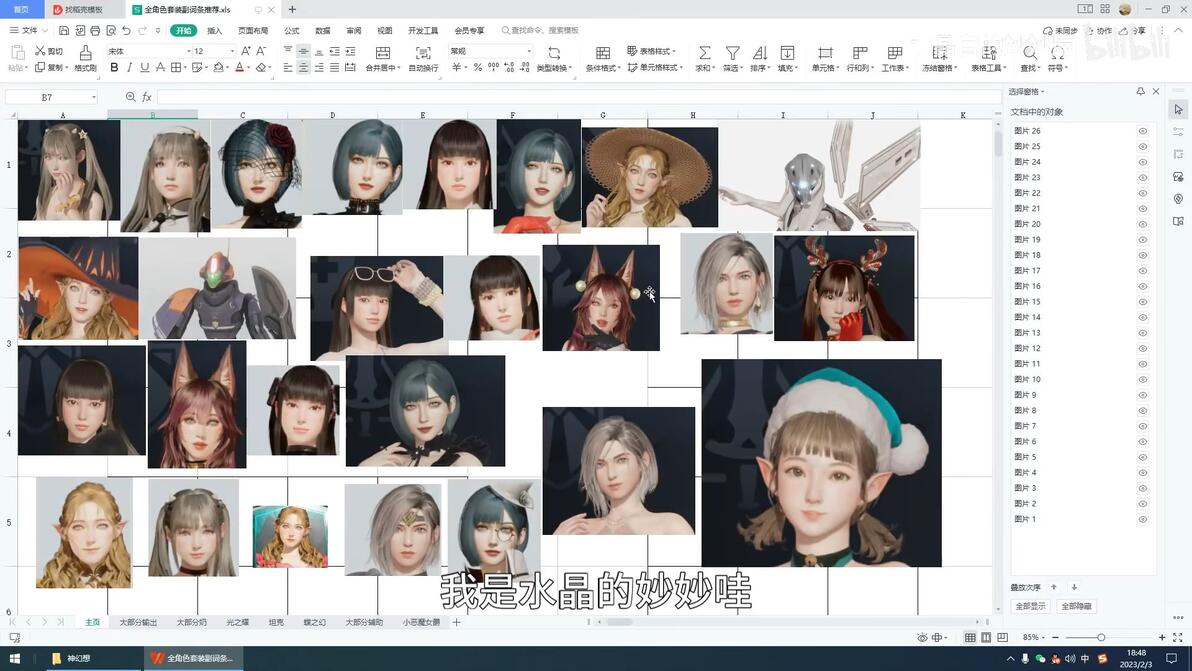Toggle visibility of 图片 20

point(1143,224)
